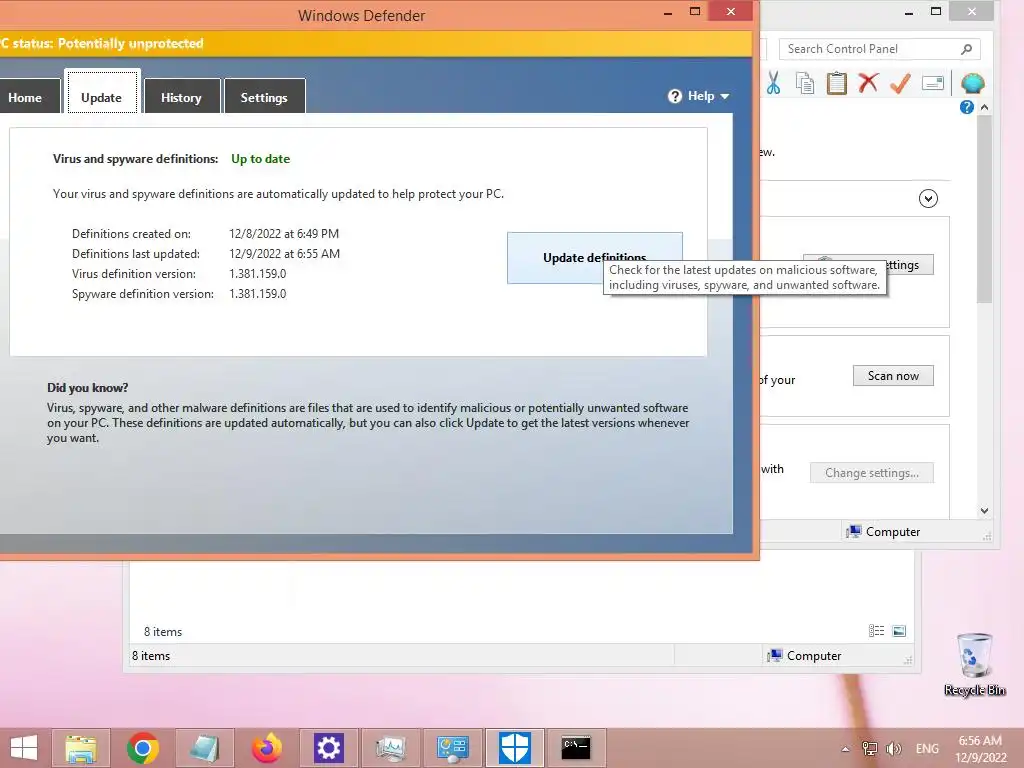The image size is (1024, 768).
Task: Open the Command Prompt taskbar icon
Action: pos(576,748)
